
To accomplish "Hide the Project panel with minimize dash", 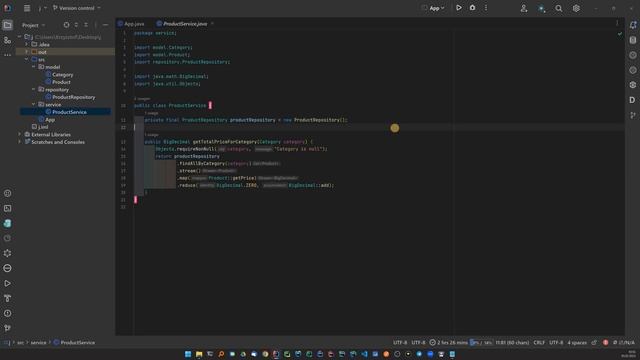I will coord(105,25).
